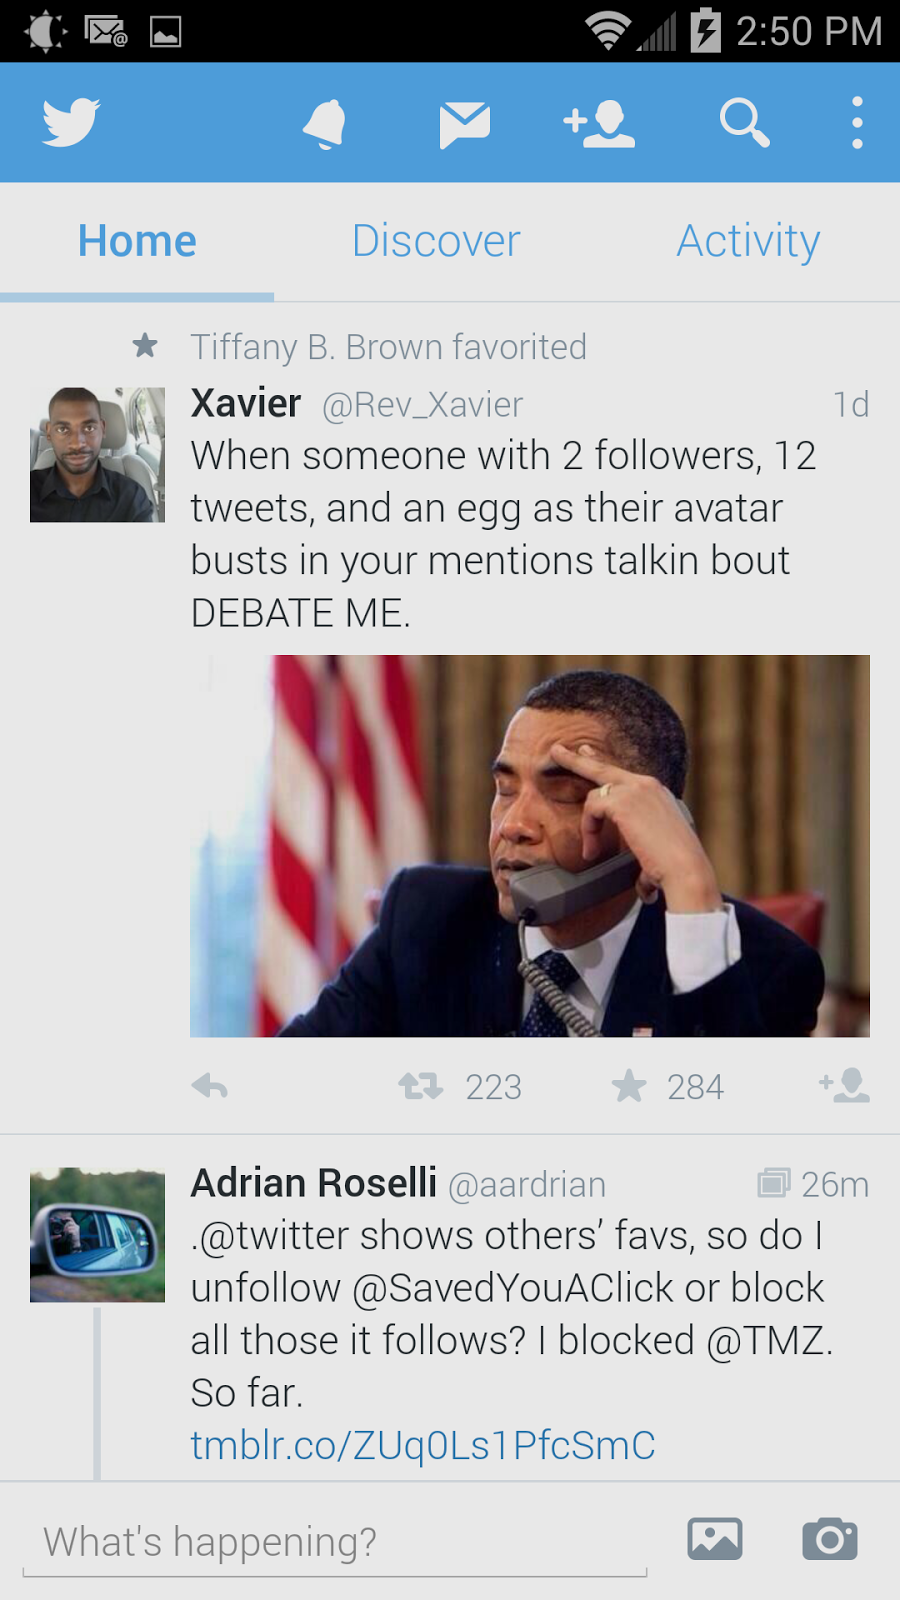Tap the What's happening compose field
The height and width of the screenshot is (1600, 900).
335,1542
